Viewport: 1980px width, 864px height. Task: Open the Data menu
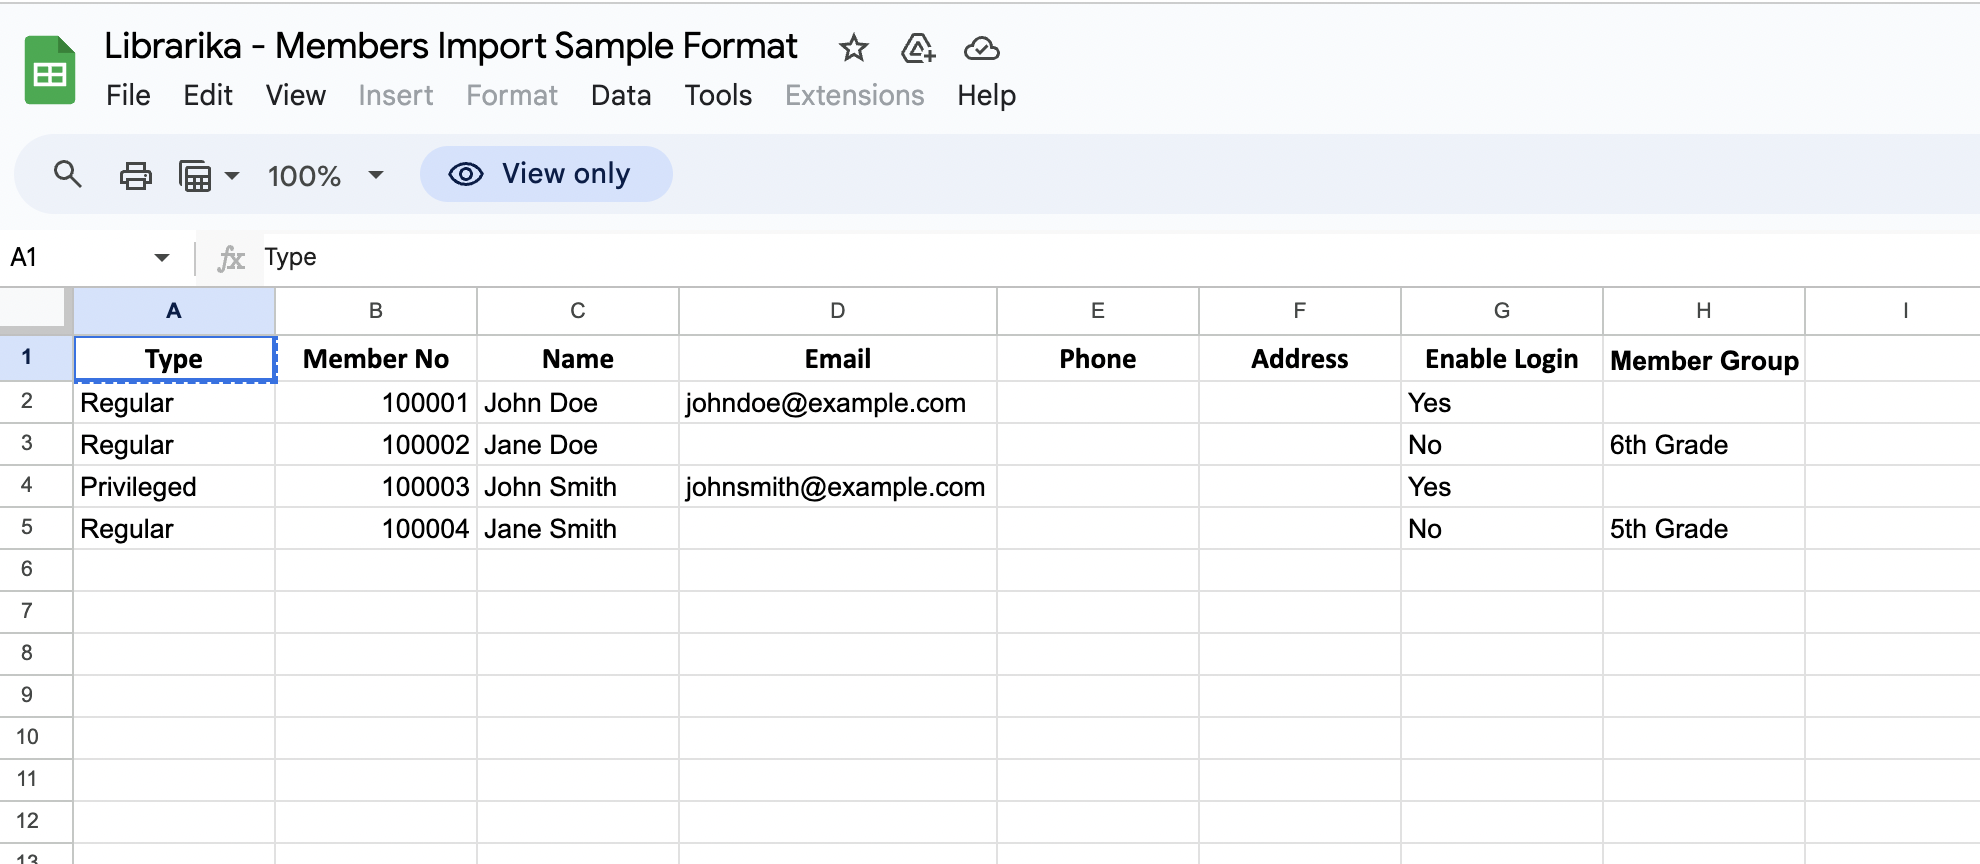click(620, 95)
